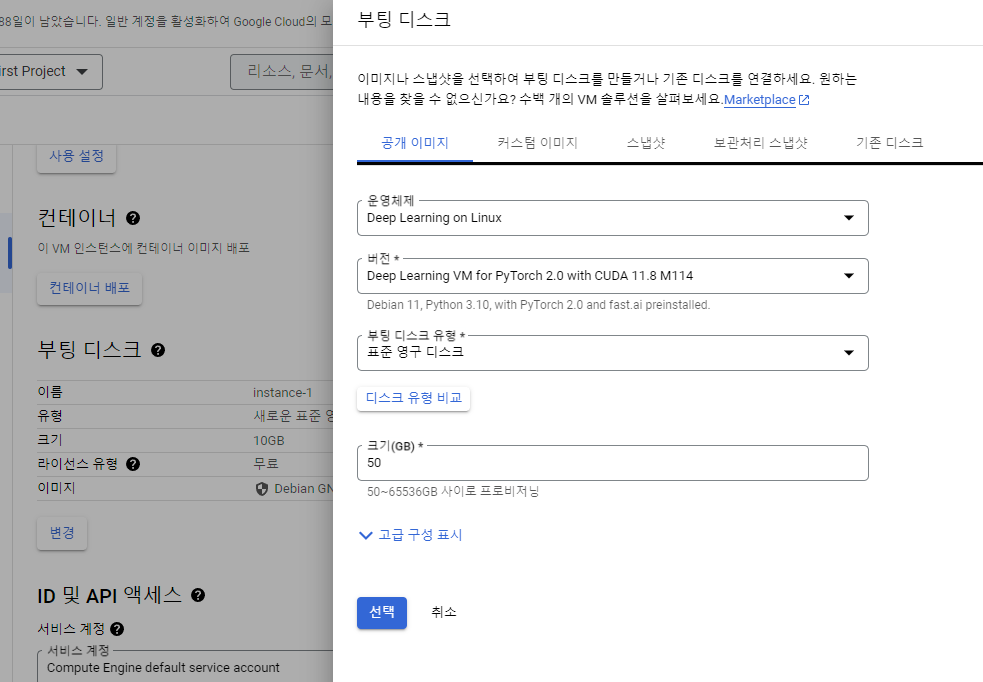Click help icon next to ID 및 API 액세스

(198, 595)
